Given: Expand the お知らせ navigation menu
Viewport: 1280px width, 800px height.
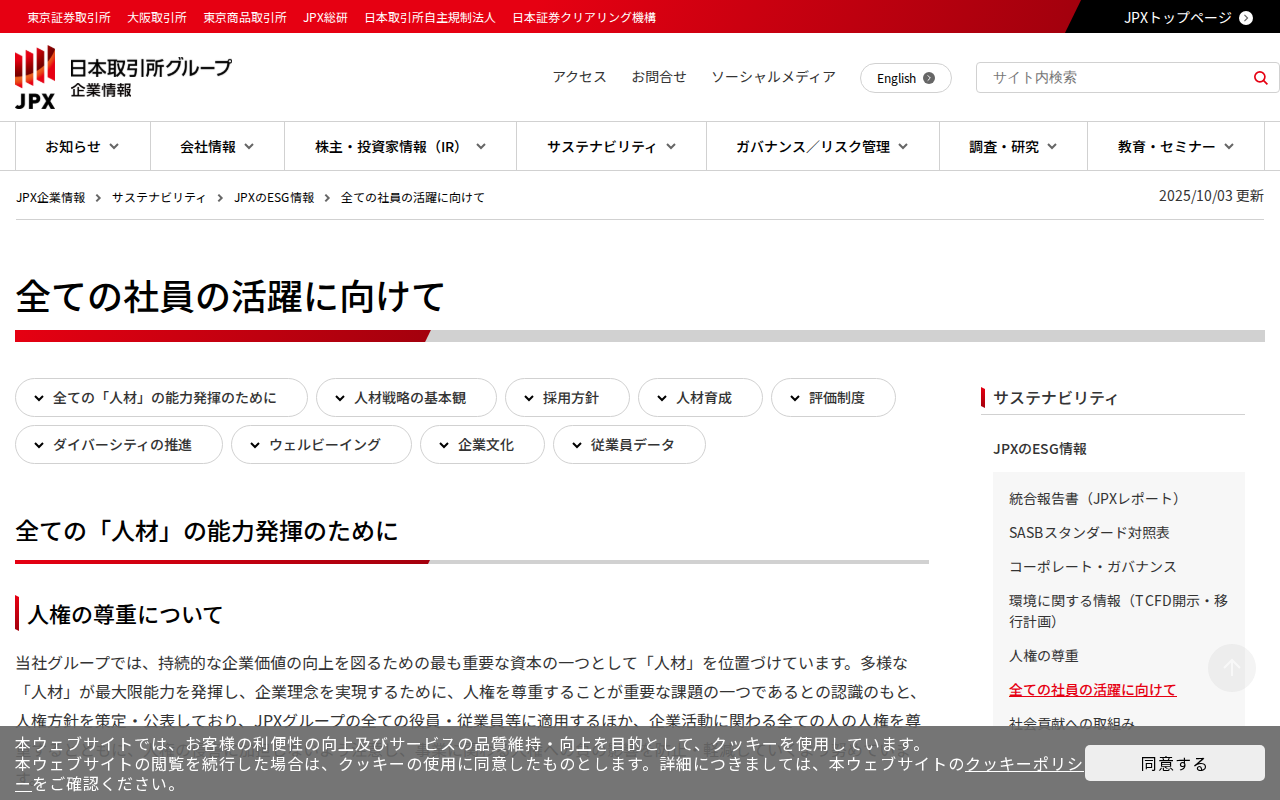Looking at the screenshot, I should pyautogui.click(x=82, y=147).
